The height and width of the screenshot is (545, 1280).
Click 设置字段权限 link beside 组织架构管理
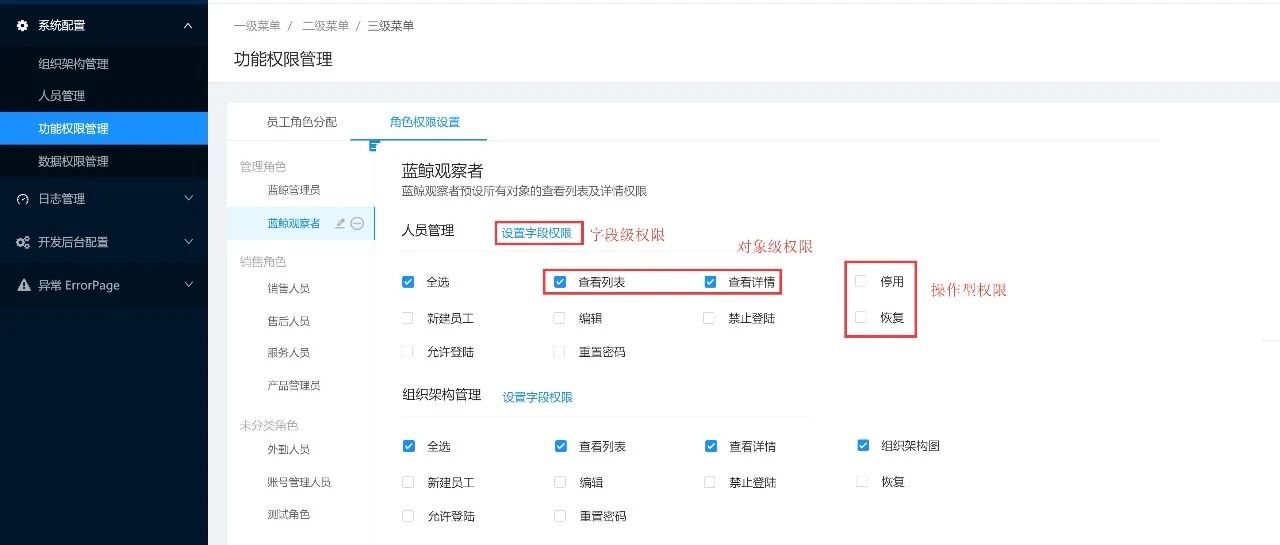coord(537,397)
